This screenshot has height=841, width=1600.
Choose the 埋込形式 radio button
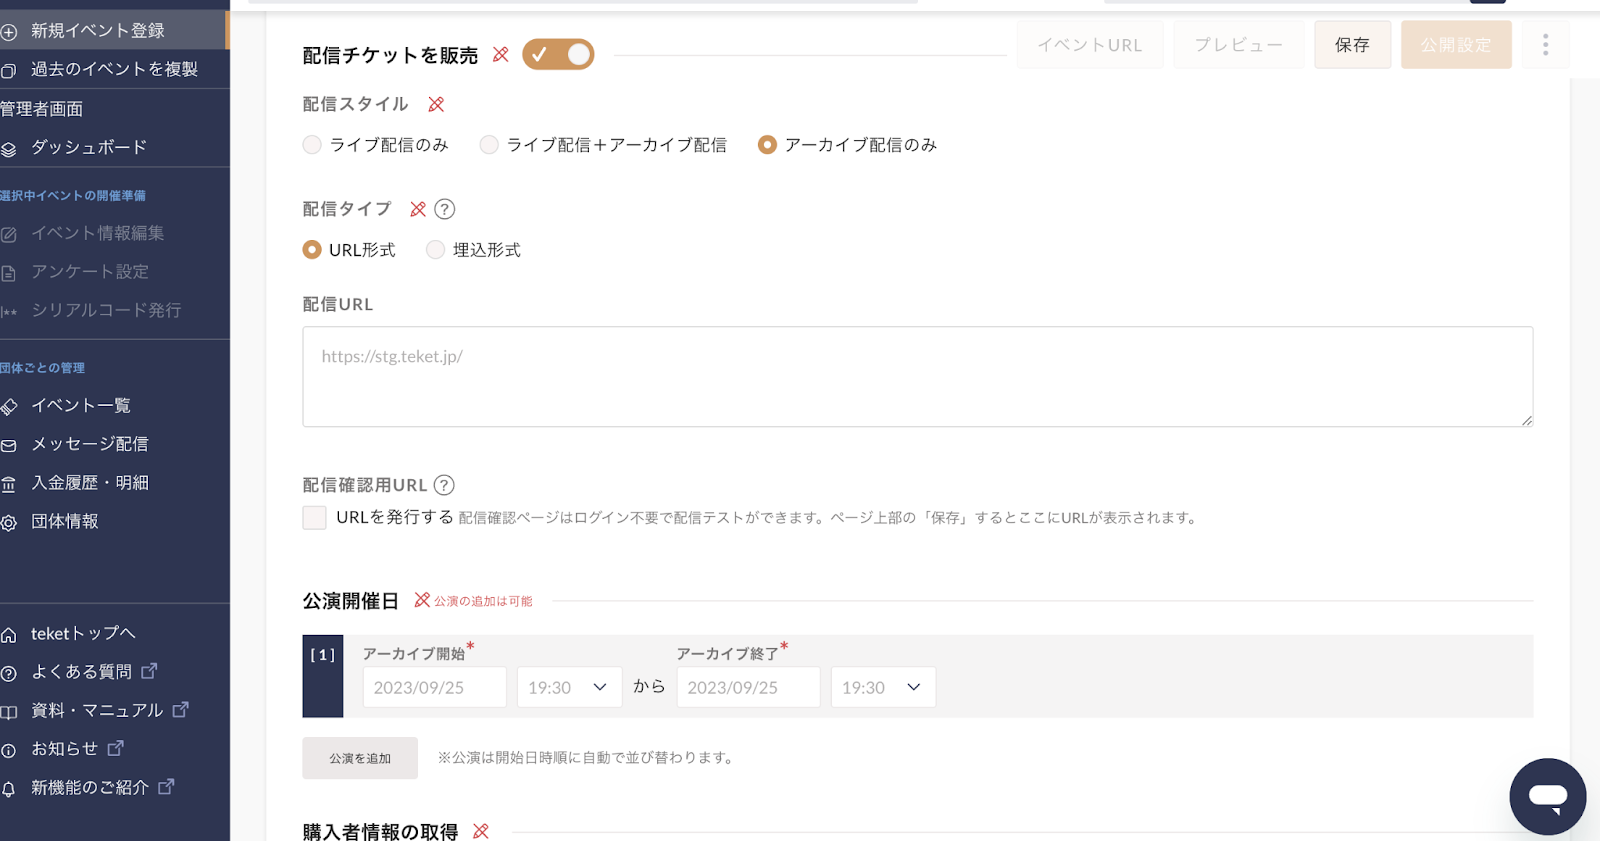[435, 250]
